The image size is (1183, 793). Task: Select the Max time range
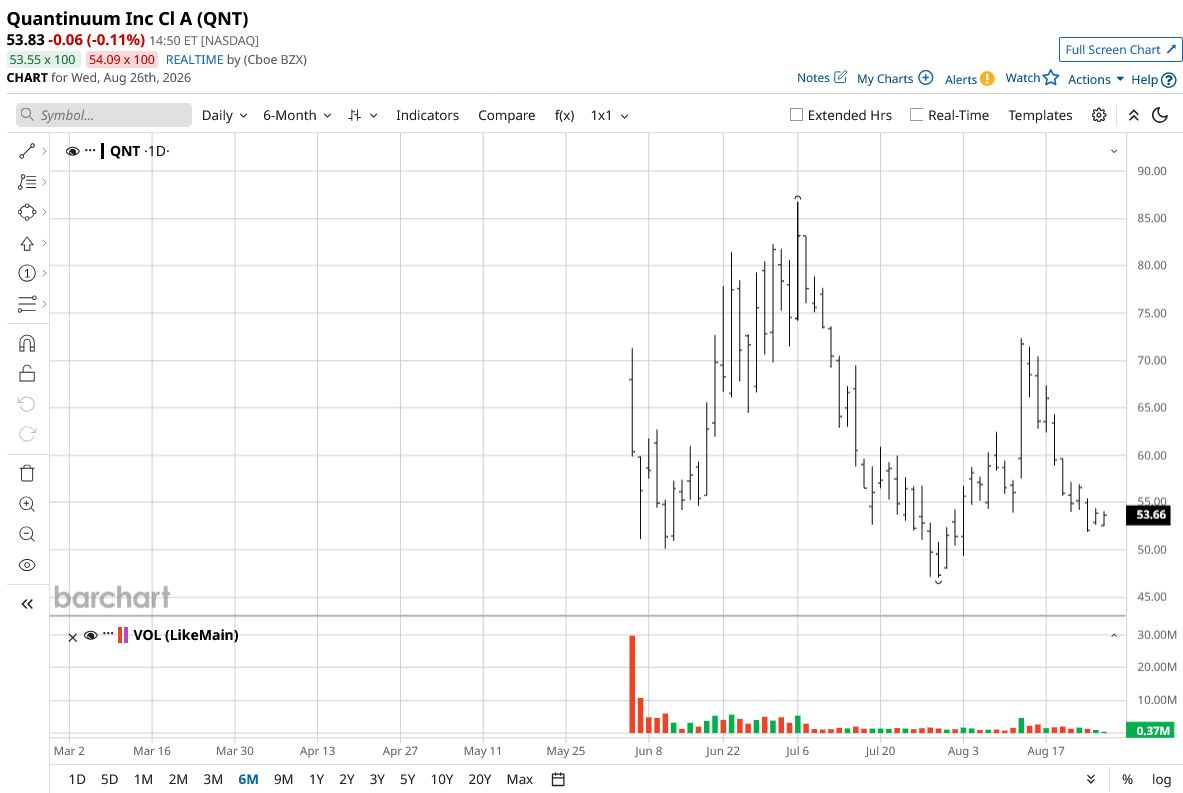520,779
